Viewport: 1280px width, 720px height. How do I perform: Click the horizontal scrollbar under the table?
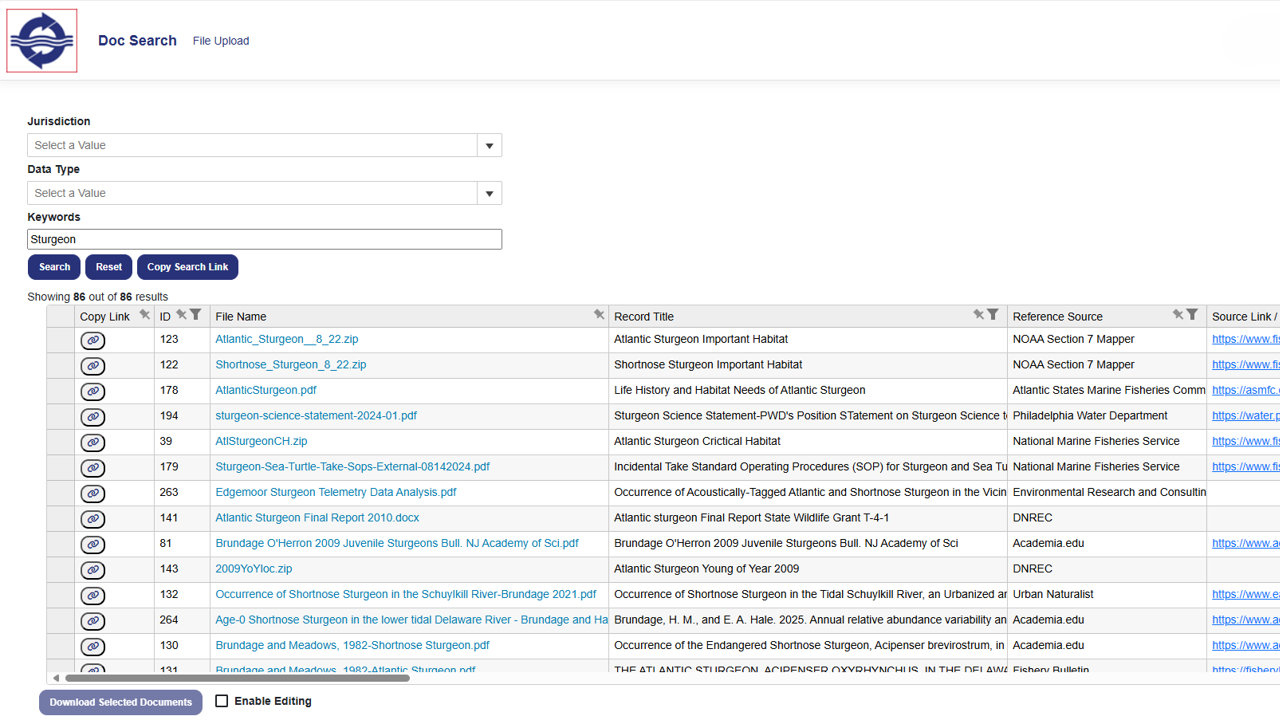pos(237,678)
